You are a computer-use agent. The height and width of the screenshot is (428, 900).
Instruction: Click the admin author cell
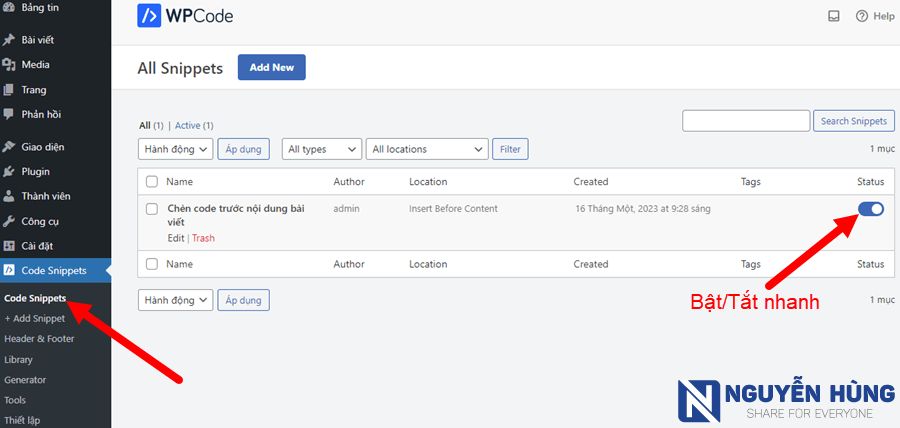tap(346, 209)
